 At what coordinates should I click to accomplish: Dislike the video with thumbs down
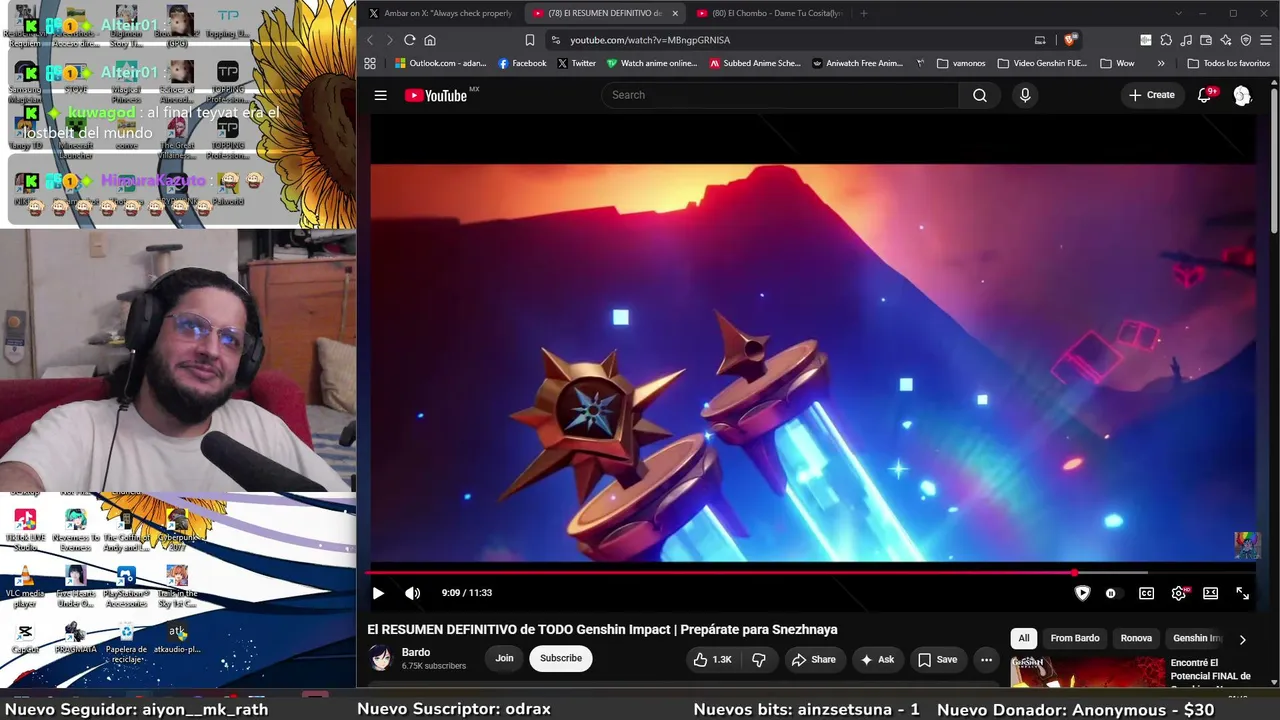click(x=759, y=659)
